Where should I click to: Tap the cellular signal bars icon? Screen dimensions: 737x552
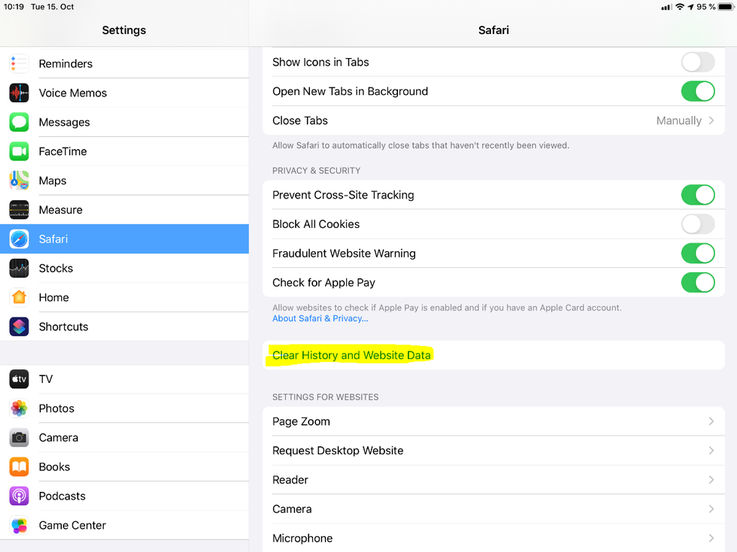pyautogui.click(x=666, y=7)
